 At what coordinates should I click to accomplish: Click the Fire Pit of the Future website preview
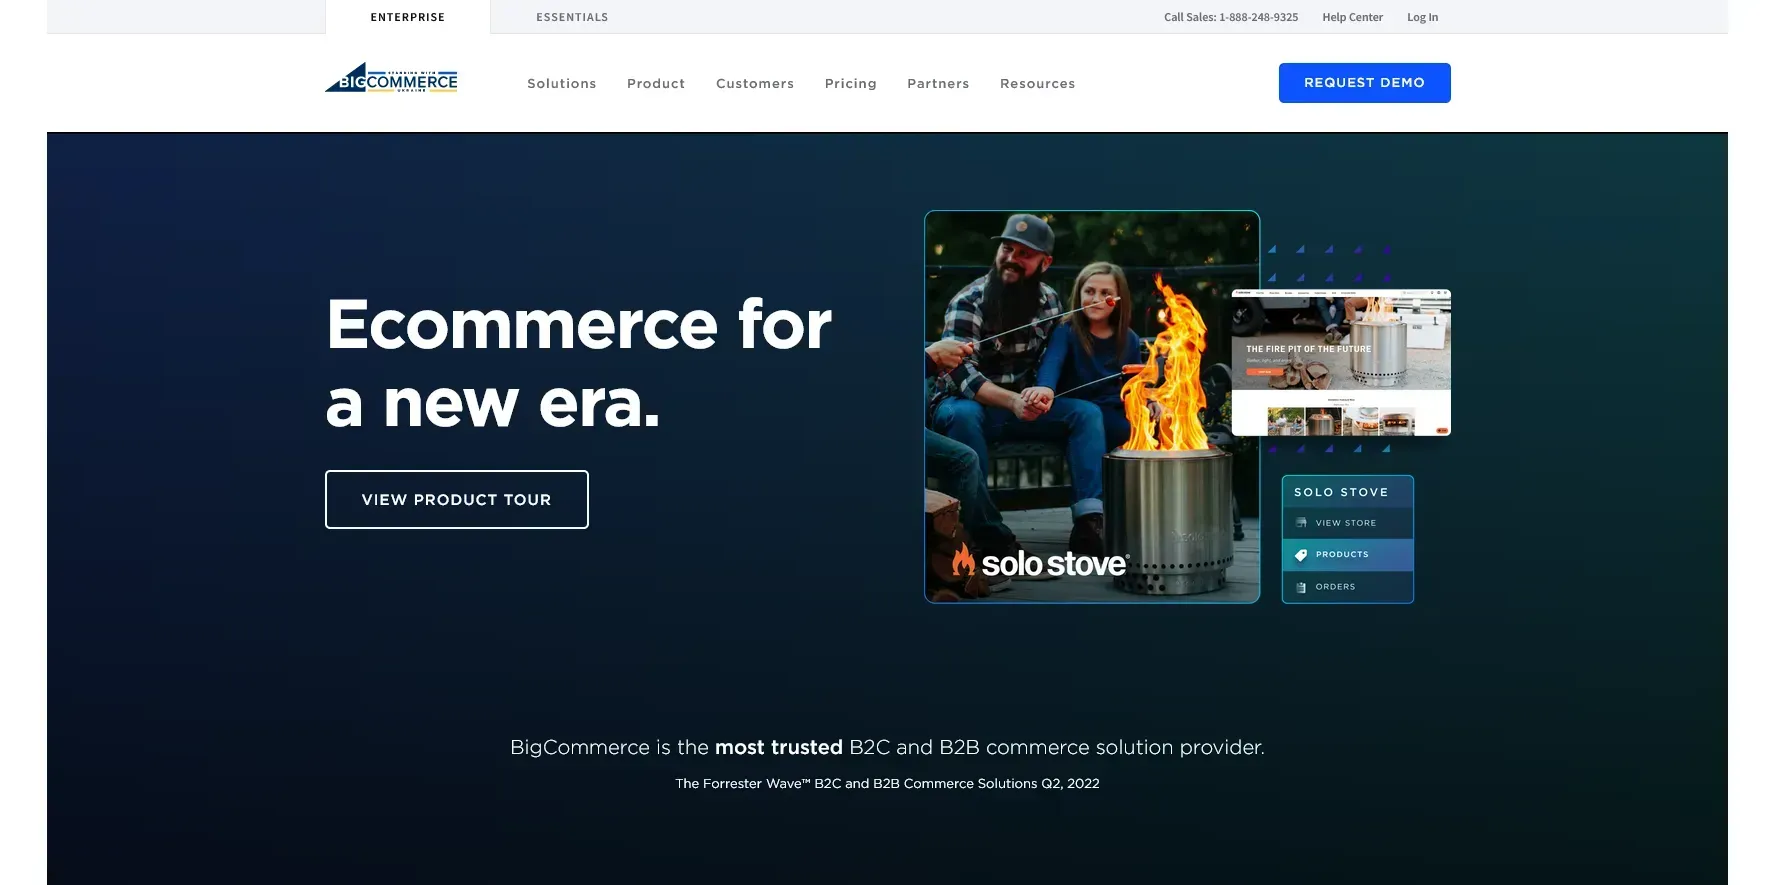[x=1341, y=362]
